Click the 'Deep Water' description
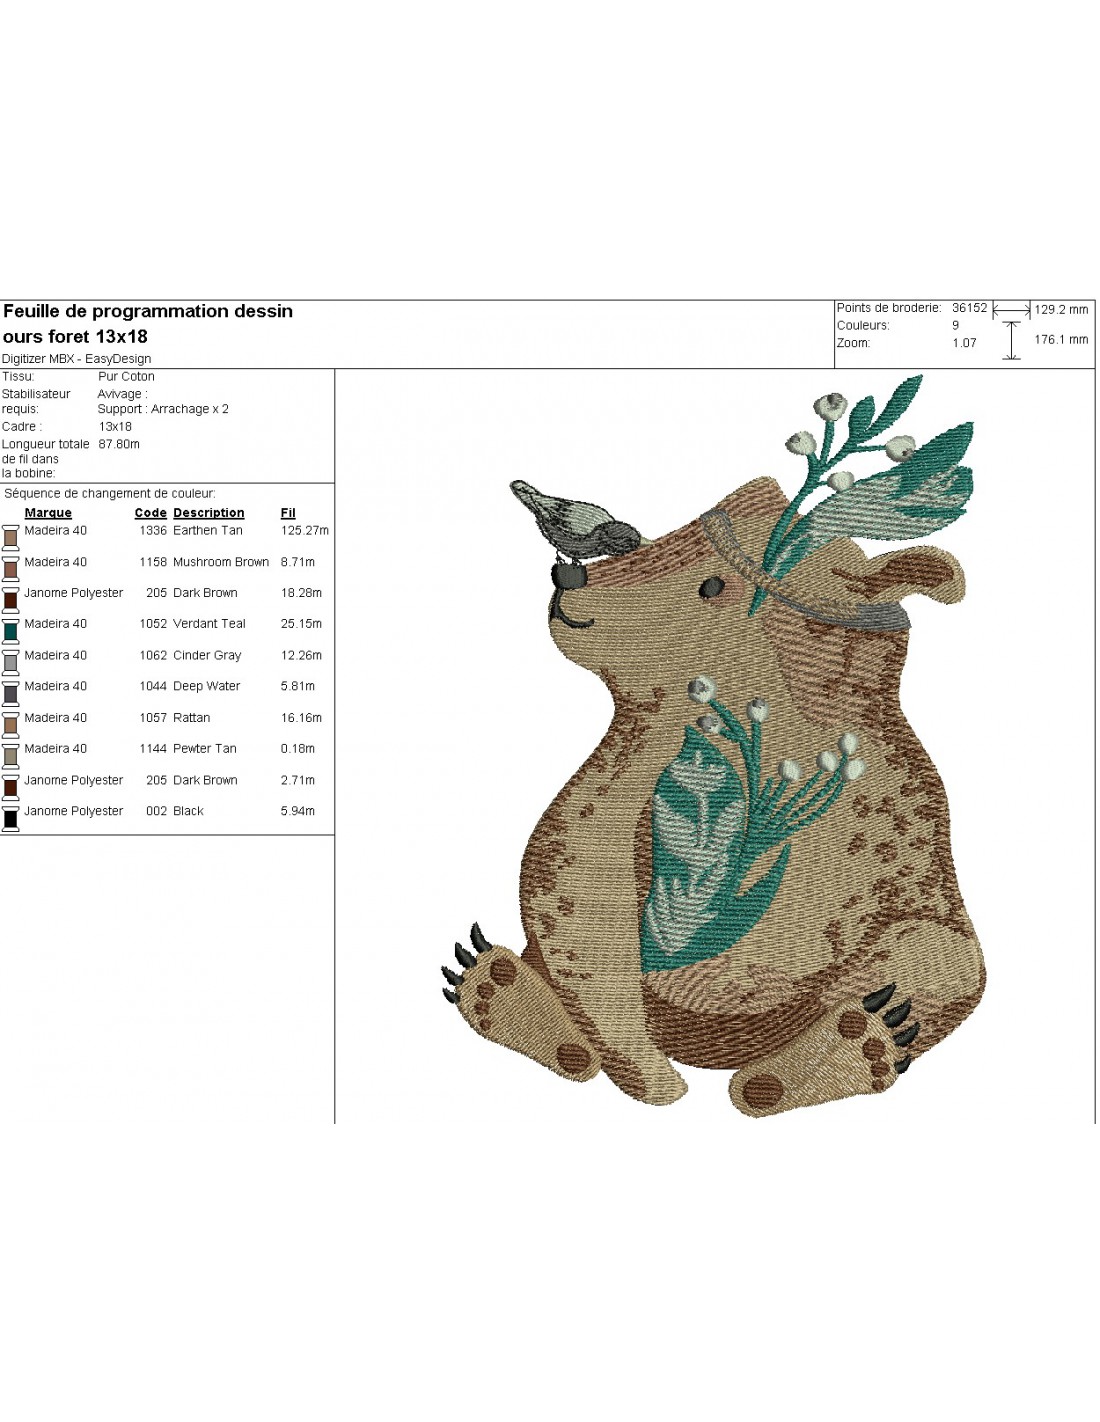 tap(207, 686)
